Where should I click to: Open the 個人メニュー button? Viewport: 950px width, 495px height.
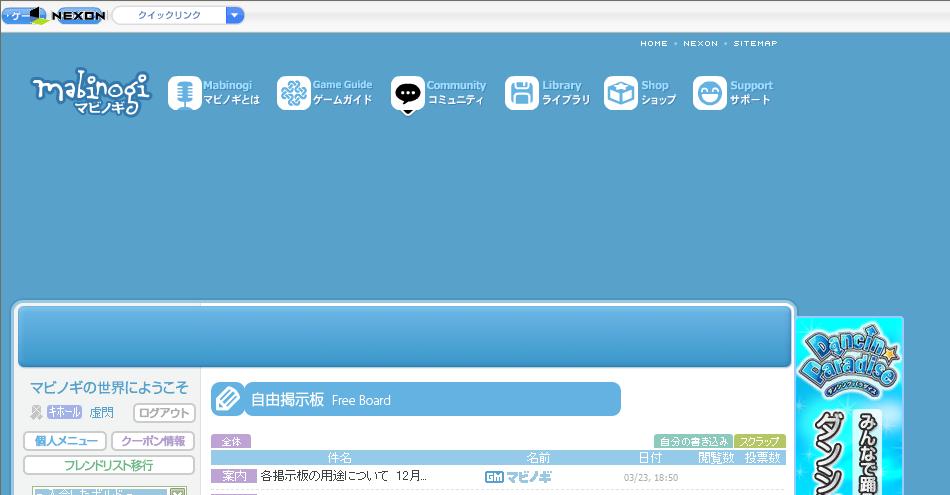(65, 441)
